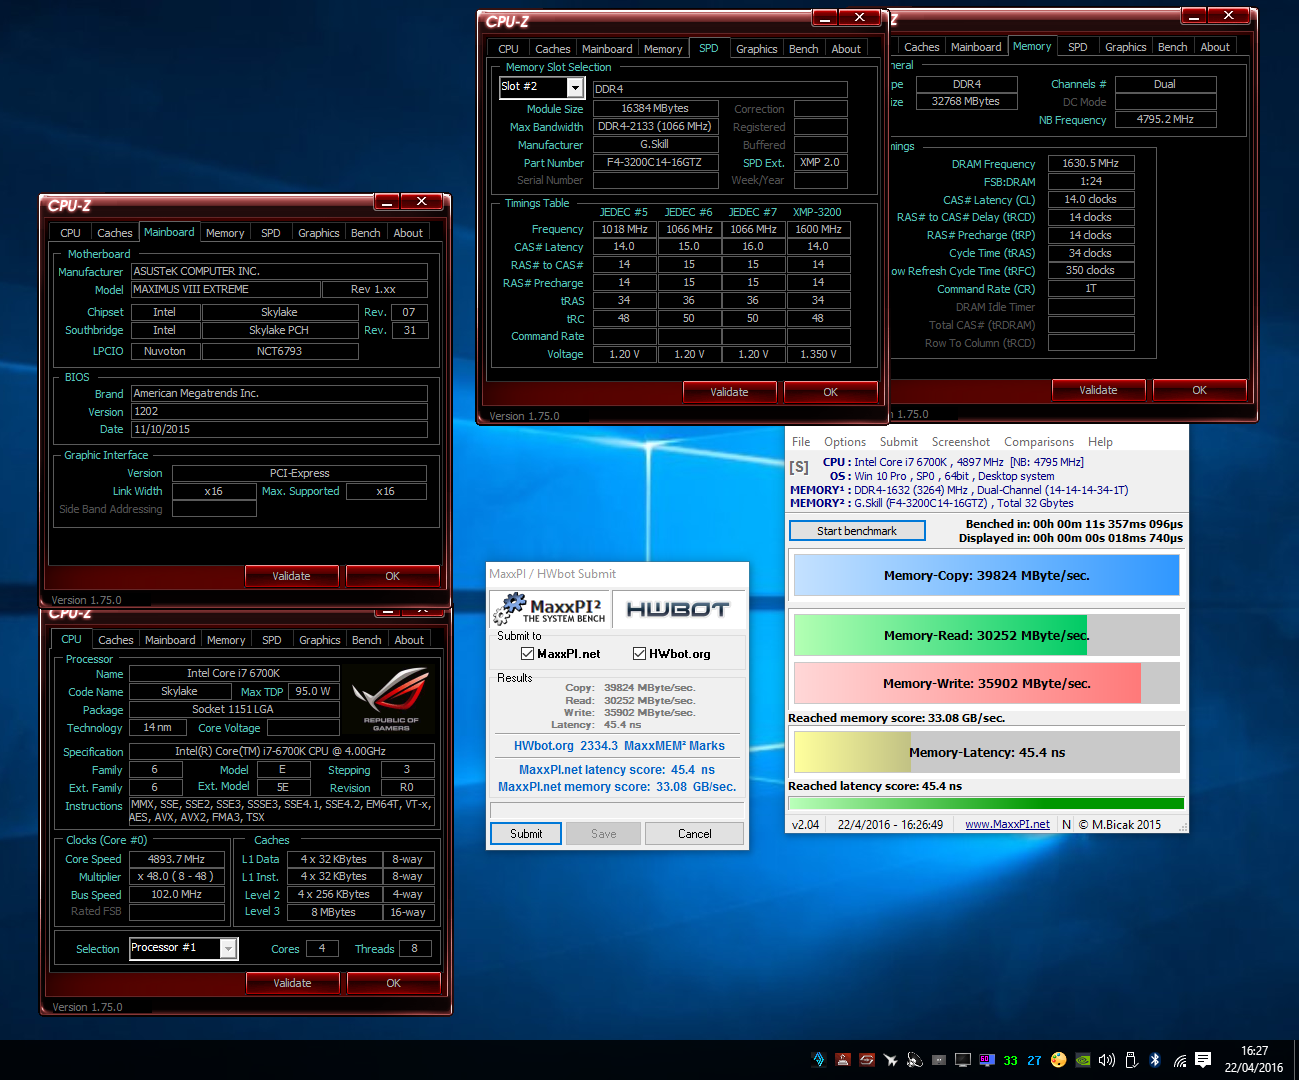
Task: Click the plain black monitor tray icon
Action: coord(963,1060)
